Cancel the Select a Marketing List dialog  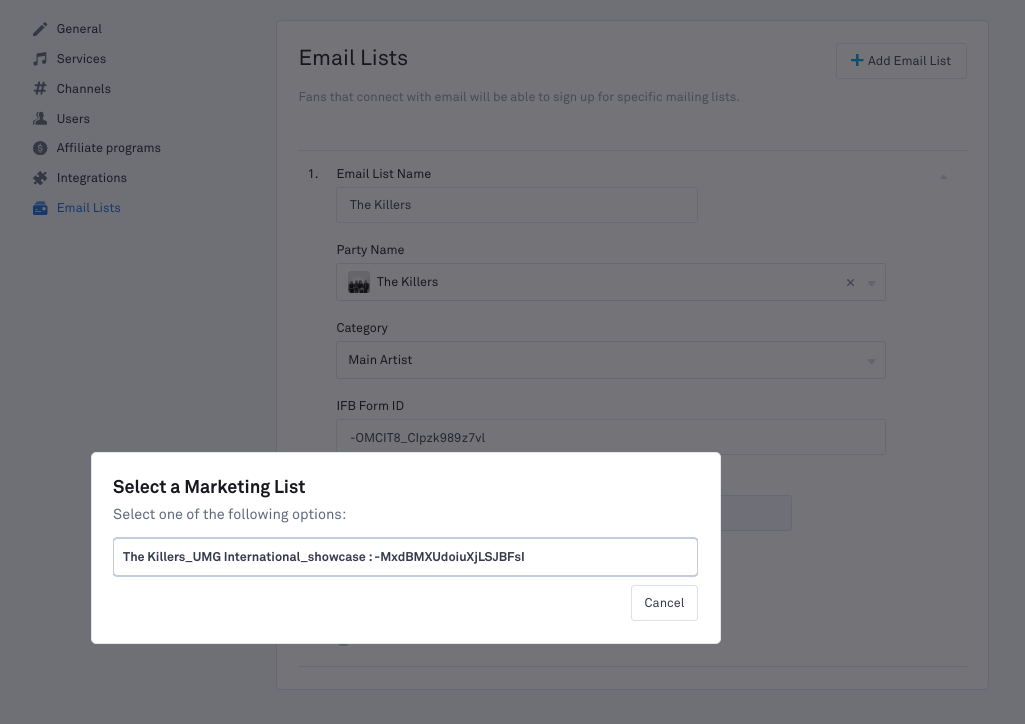(664, 603)
